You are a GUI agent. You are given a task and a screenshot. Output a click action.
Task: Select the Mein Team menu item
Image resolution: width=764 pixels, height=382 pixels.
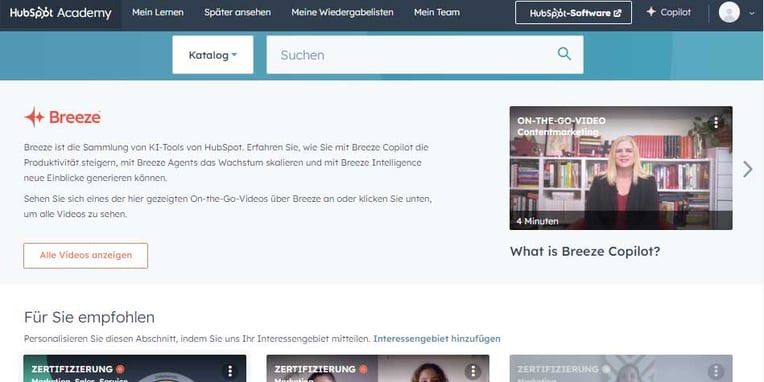[437, 13]
